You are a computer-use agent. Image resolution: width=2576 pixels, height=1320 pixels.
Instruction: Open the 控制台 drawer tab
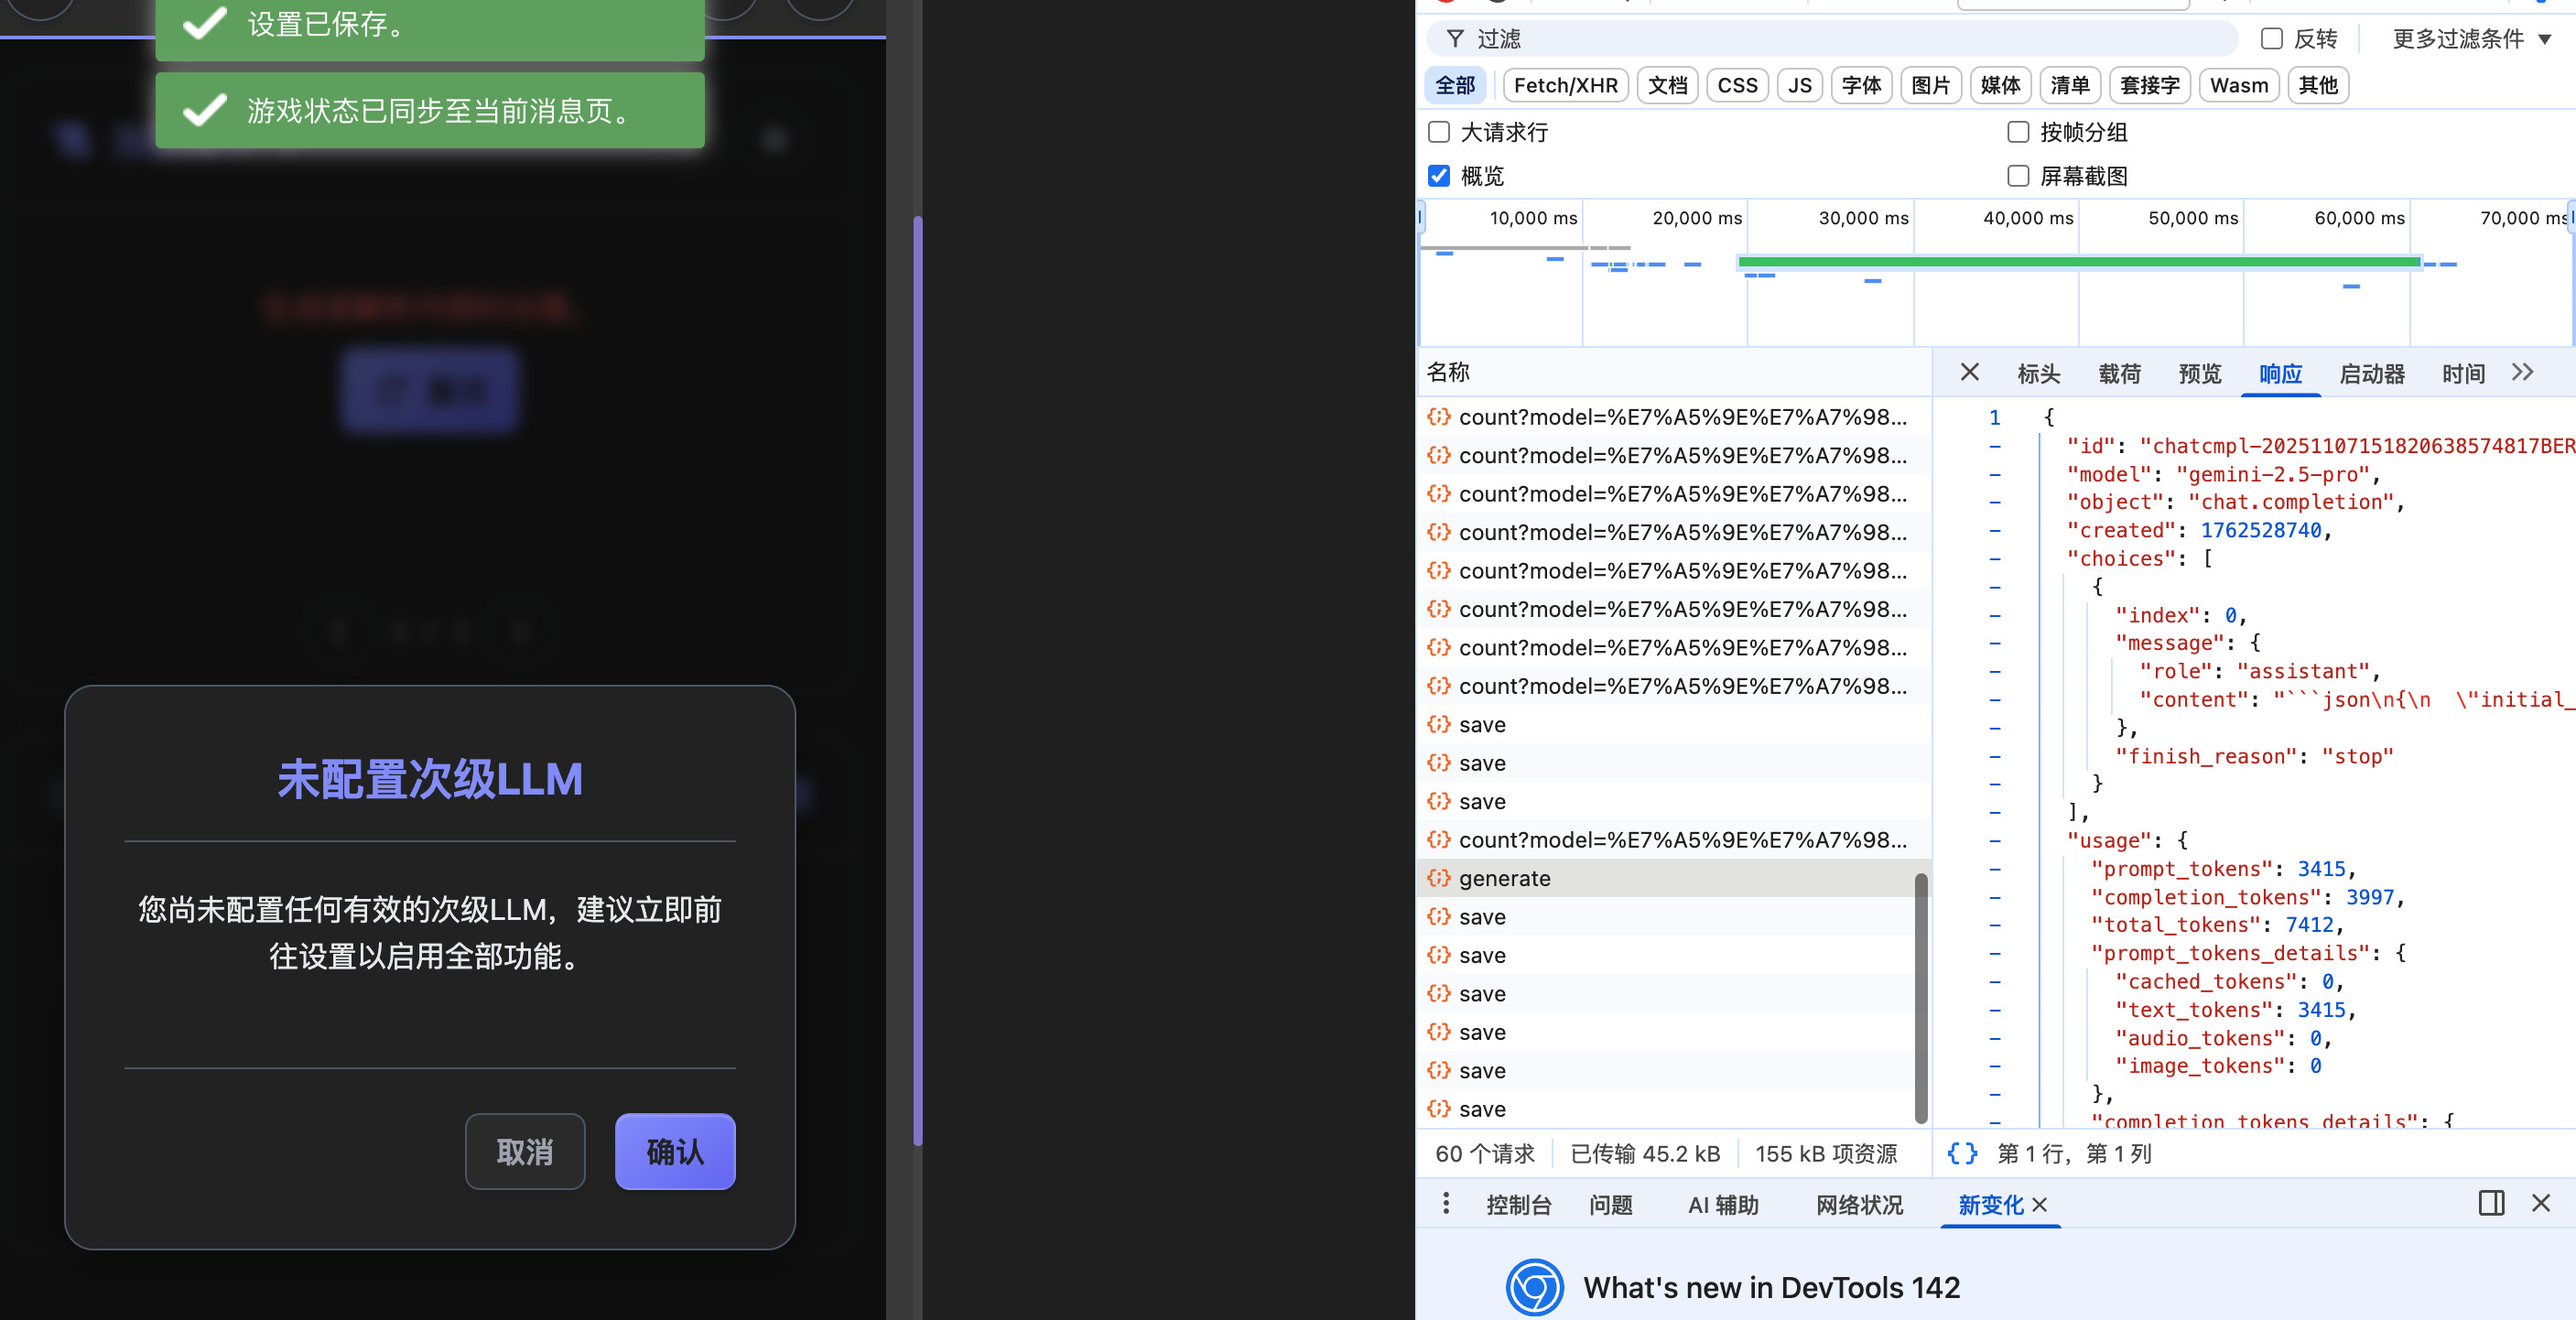[x=1518, y=1205]
